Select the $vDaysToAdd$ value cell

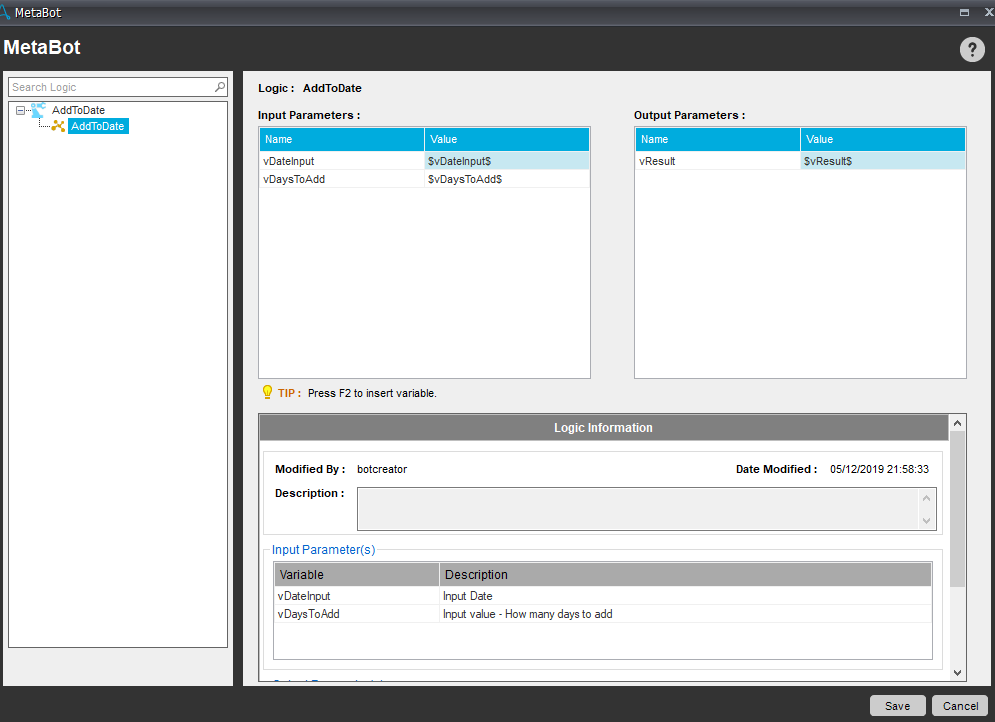click(x=506, y=179)
